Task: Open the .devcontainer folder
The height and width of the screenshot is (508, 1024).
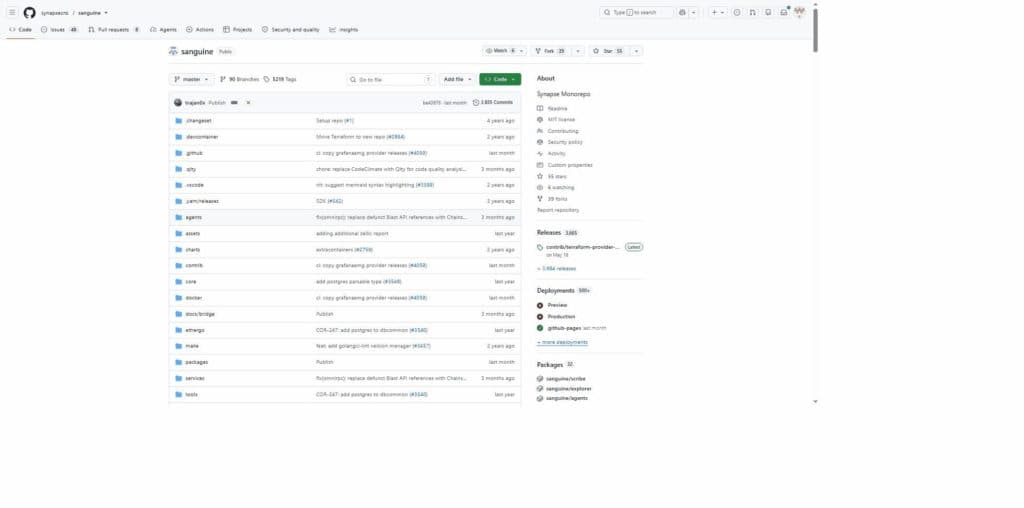Action: pyautogui.click(x=202, y=137)
